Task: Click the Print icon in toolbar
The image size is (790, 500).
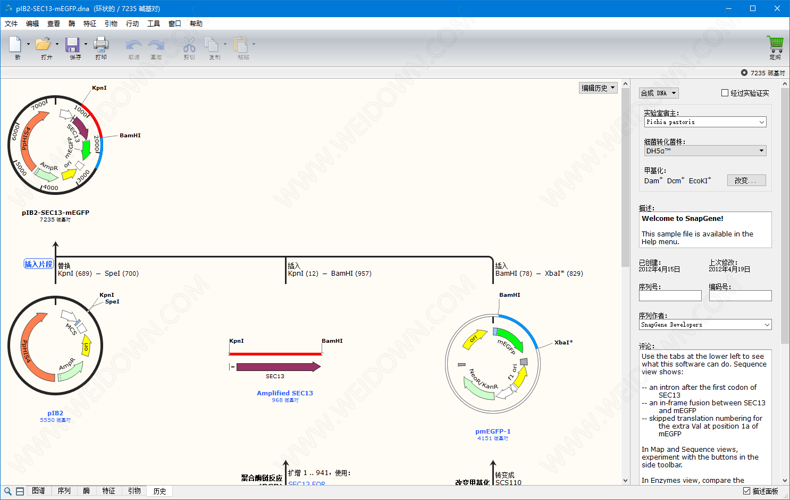Action: 101,45
